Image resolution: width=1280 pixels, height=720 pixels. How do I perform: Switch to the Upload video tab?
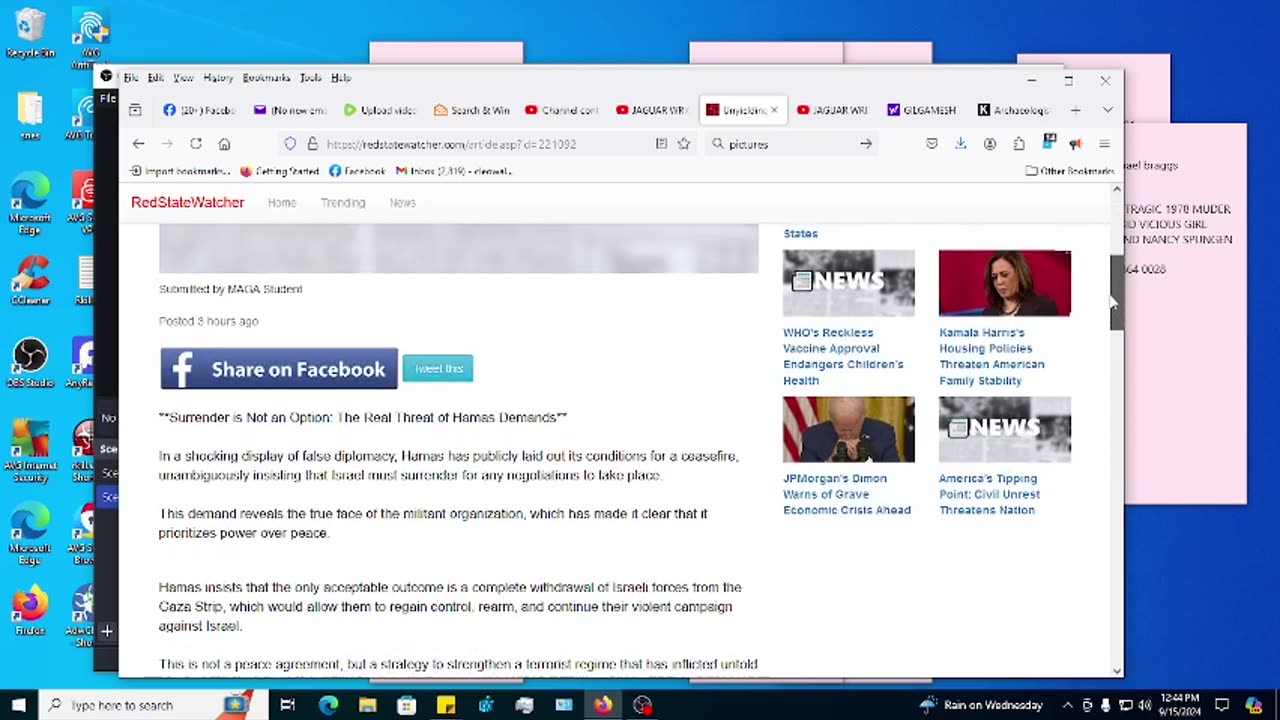tap(380, 110)
